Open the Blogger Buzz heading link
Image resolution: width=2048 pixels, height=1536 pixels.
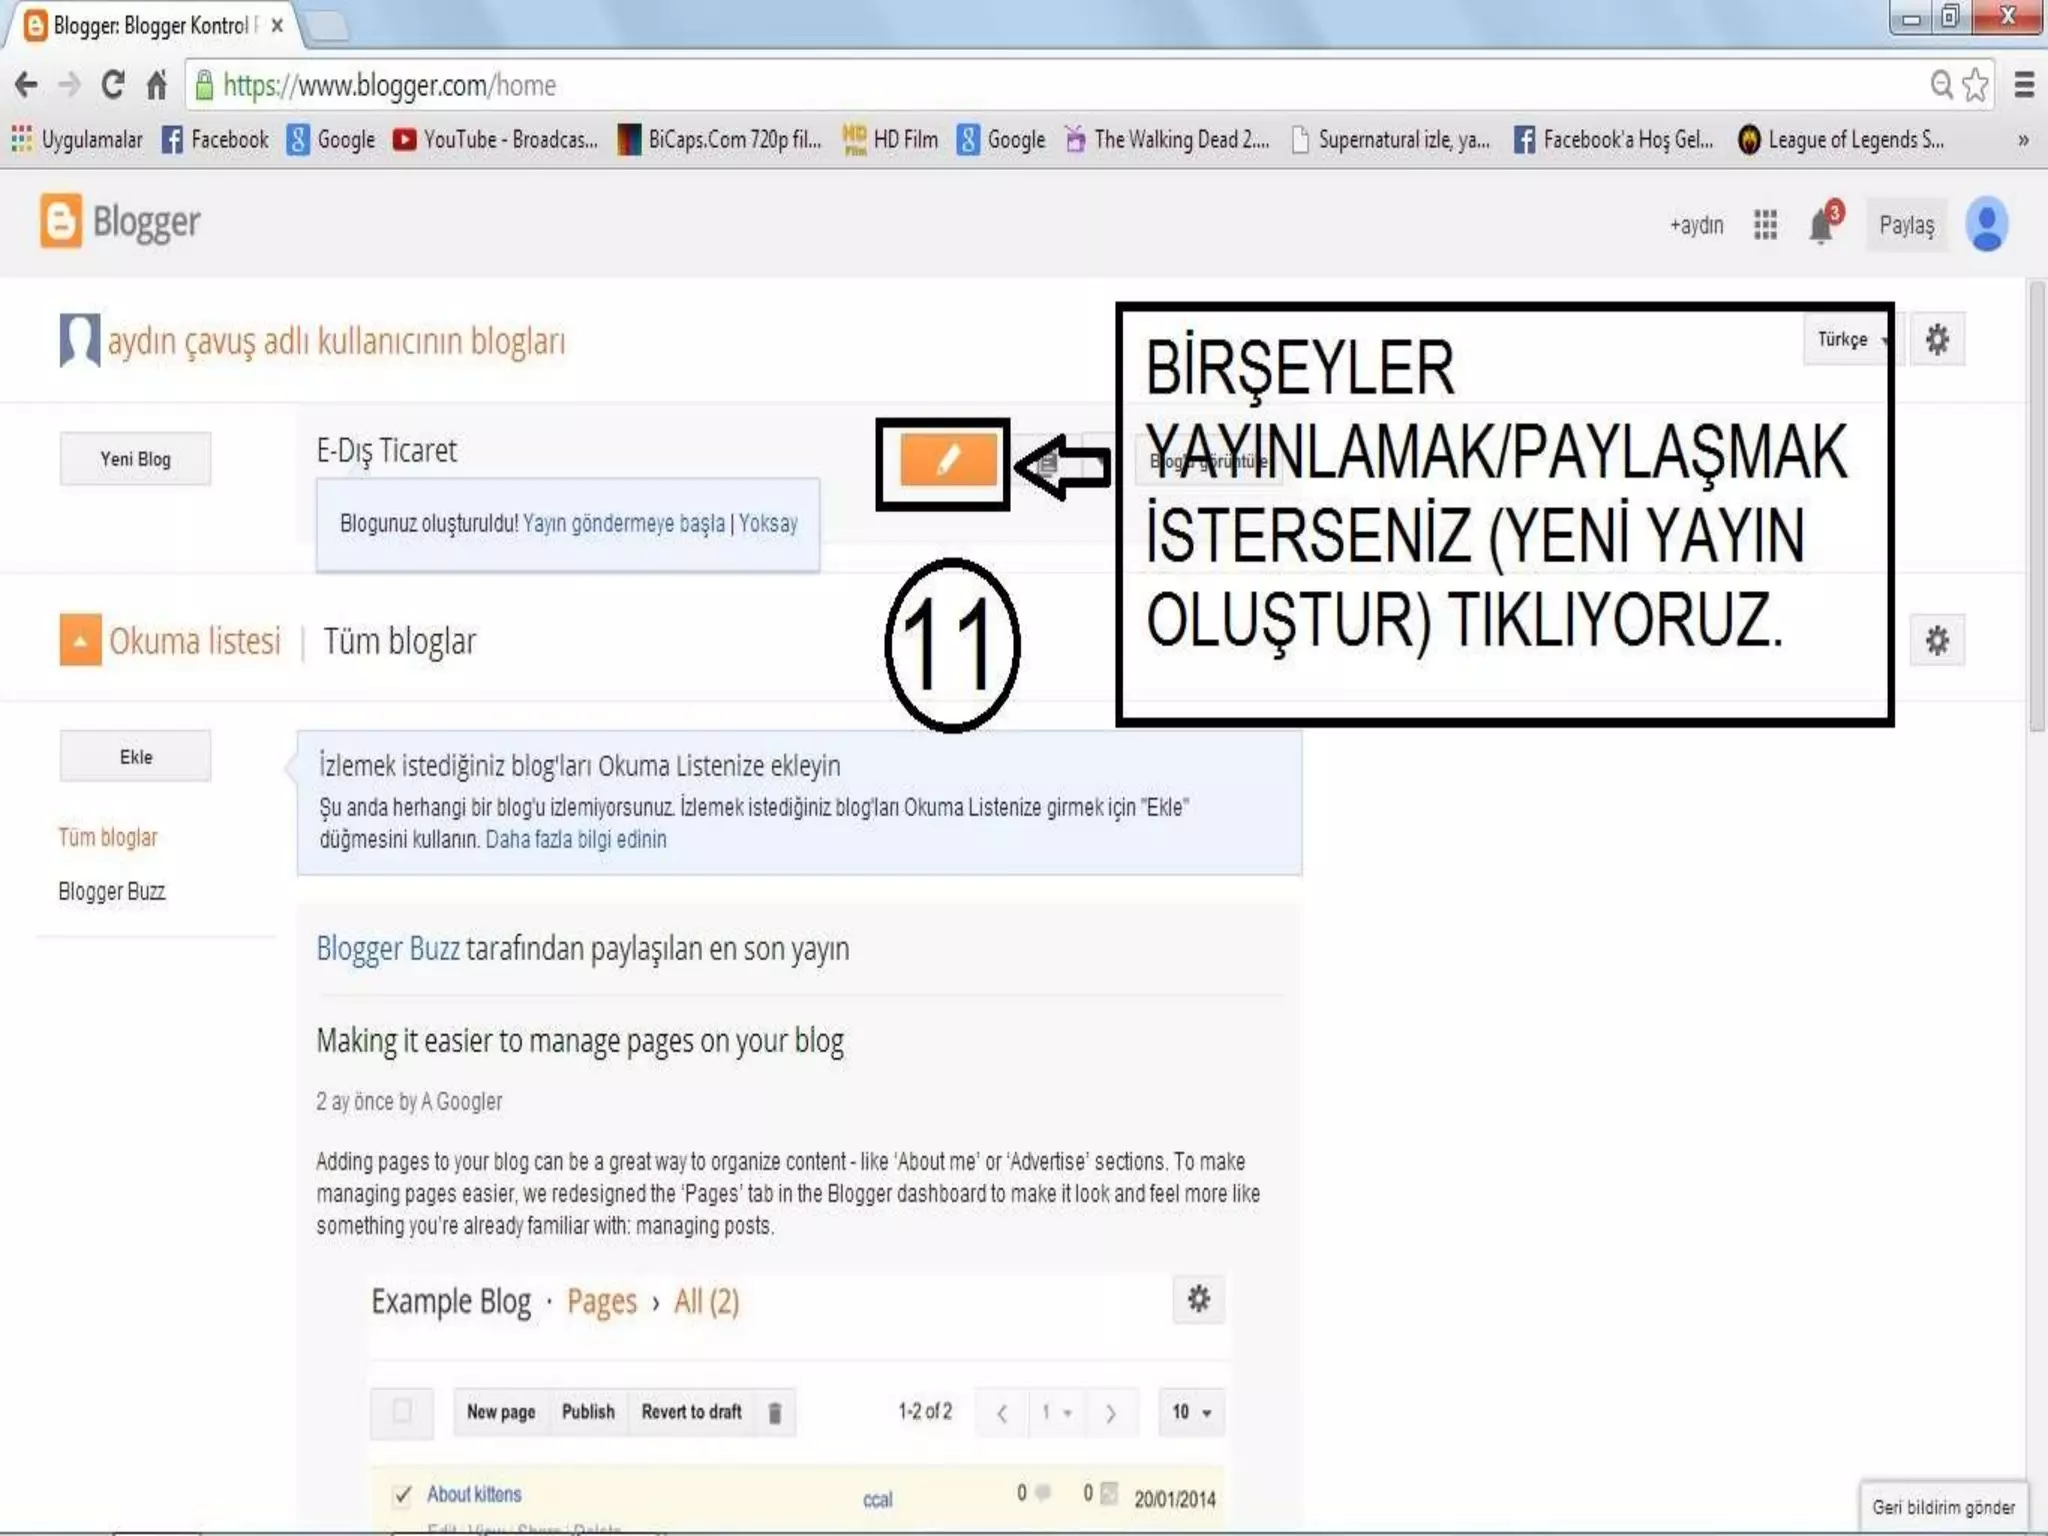(x=388, y=948)
